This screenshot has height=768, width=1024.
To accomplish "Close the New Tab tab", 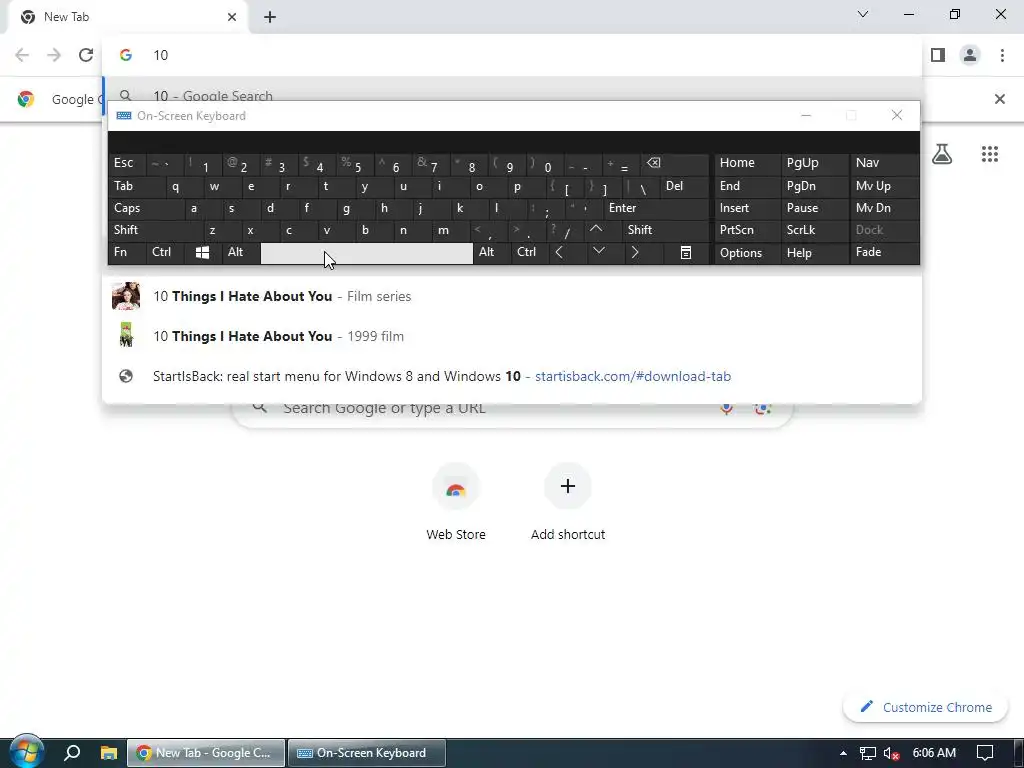I will click(x=232, y=17).
